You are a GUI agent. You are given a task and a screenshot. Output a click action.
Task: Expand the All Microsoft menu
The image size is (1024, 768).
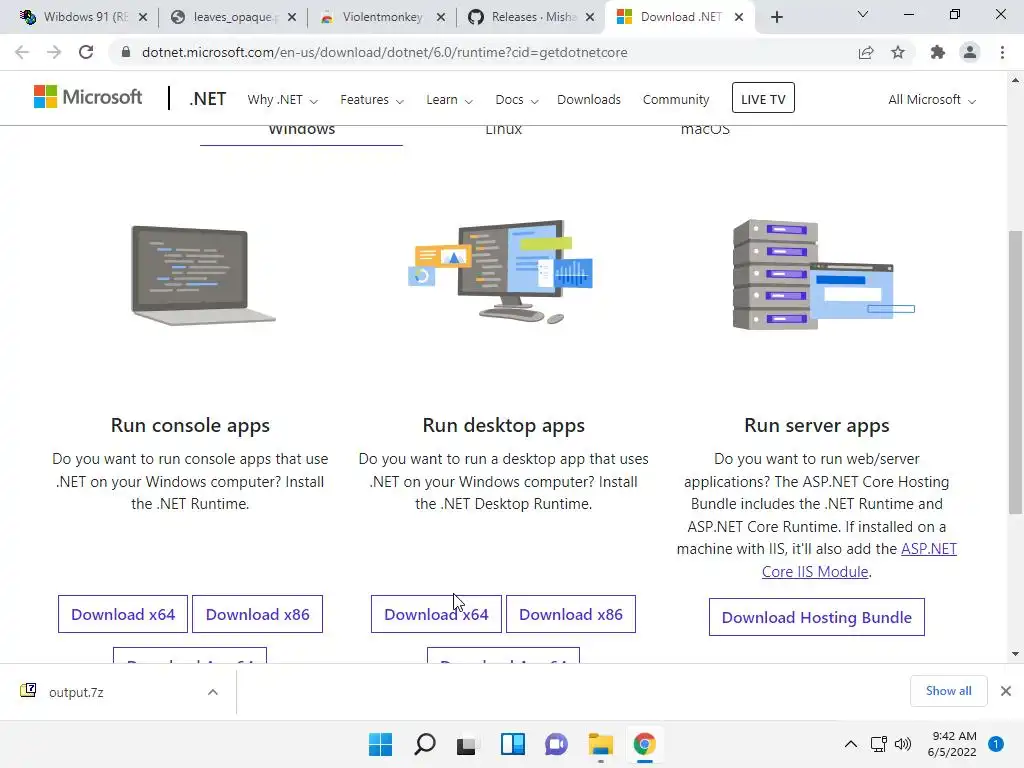(x=932, y=100)
